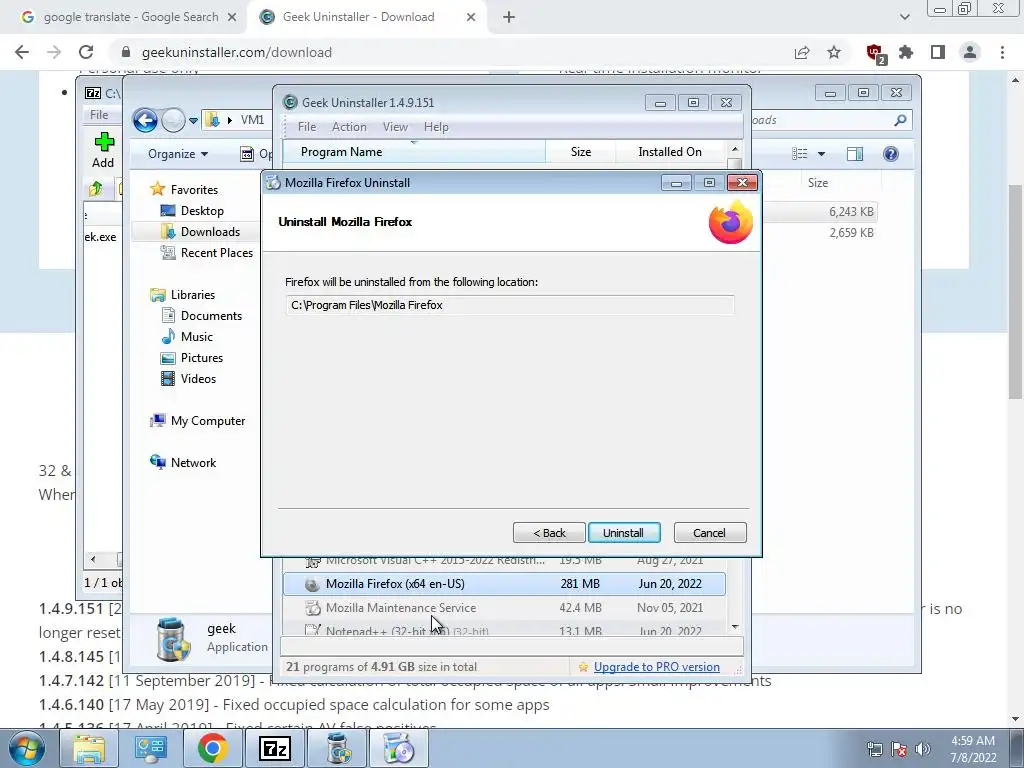Open uBlock Origin extension icon

click(x=875, y=53)
